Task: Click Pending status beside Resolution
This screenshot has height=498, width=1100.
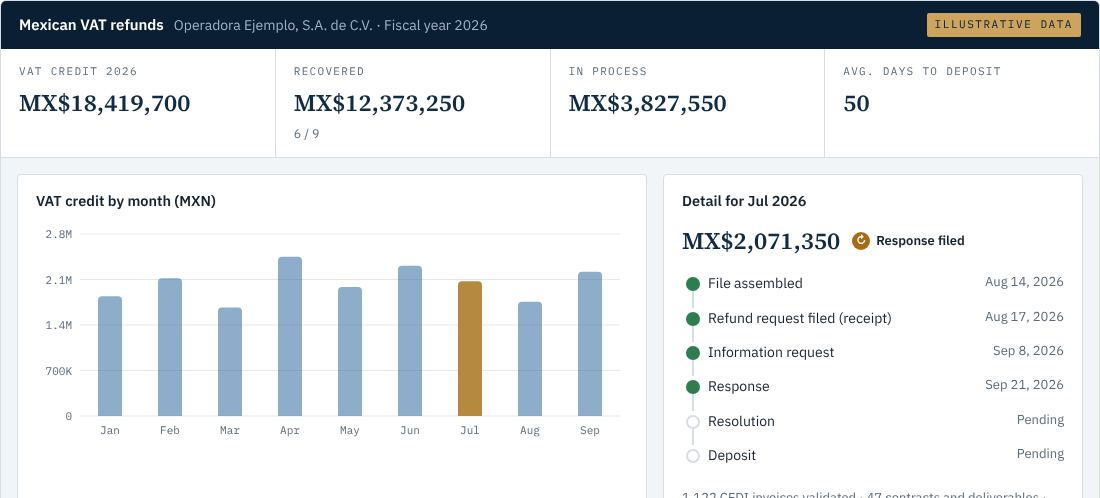Action: [x=1040, y=420]
